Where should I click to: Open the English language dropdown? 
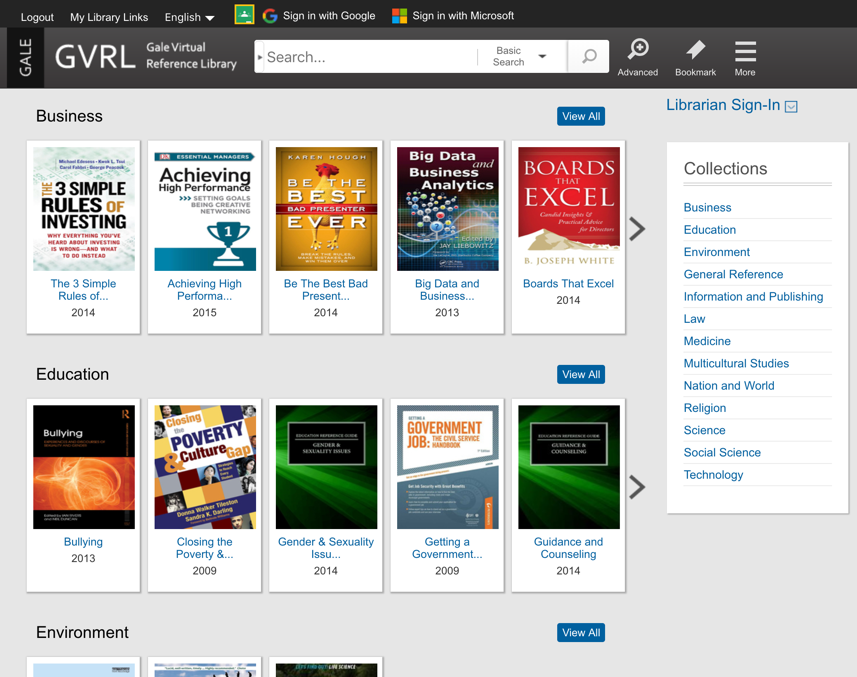[189, 17]
